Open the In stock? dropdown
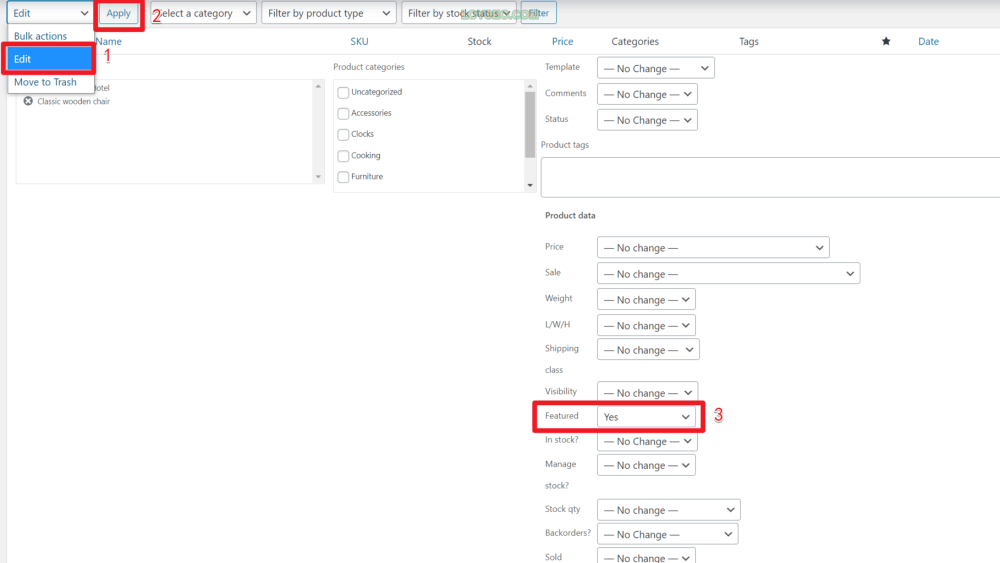This screenshot has height=563, width=1000. coord(647,441)
